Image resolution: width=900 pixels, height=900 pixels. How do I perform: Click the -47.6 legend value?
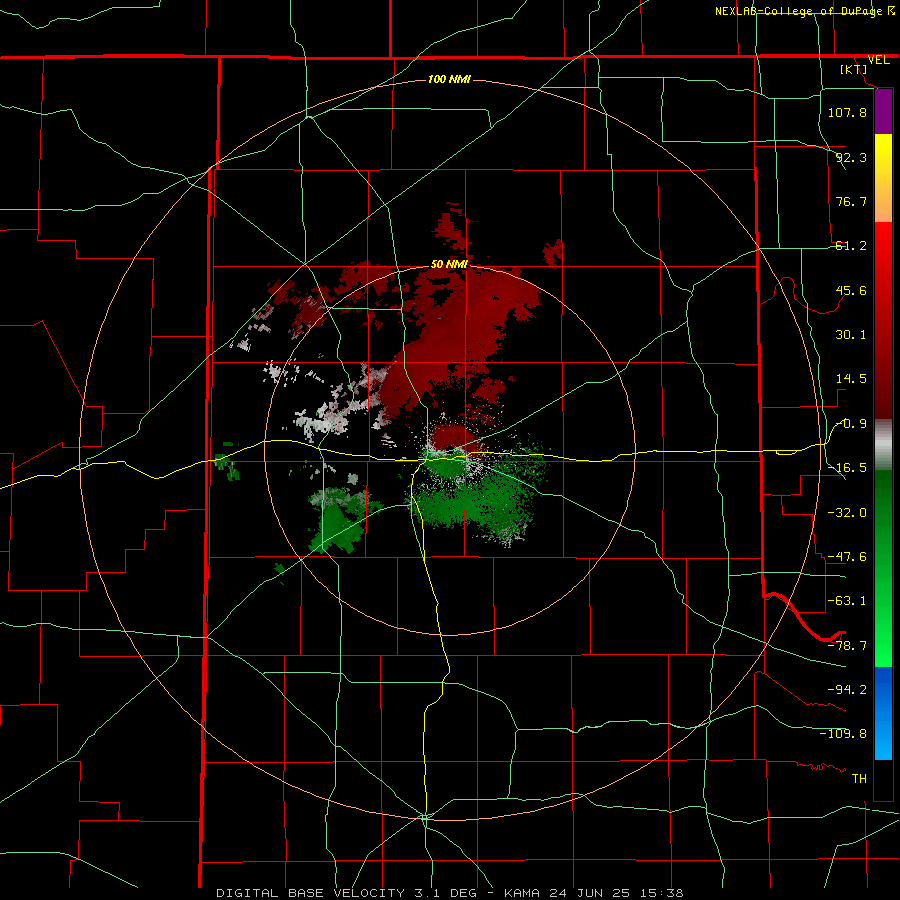(x=847, y=557)
